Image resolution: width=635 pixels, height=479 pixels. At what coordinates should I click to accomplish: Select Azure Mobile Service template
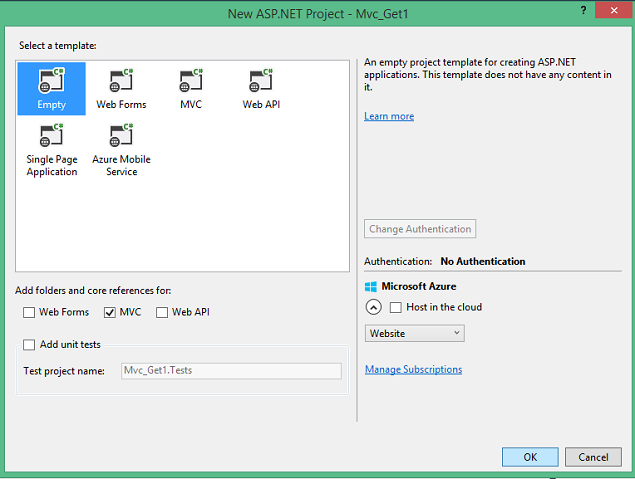tap(121, 150)
